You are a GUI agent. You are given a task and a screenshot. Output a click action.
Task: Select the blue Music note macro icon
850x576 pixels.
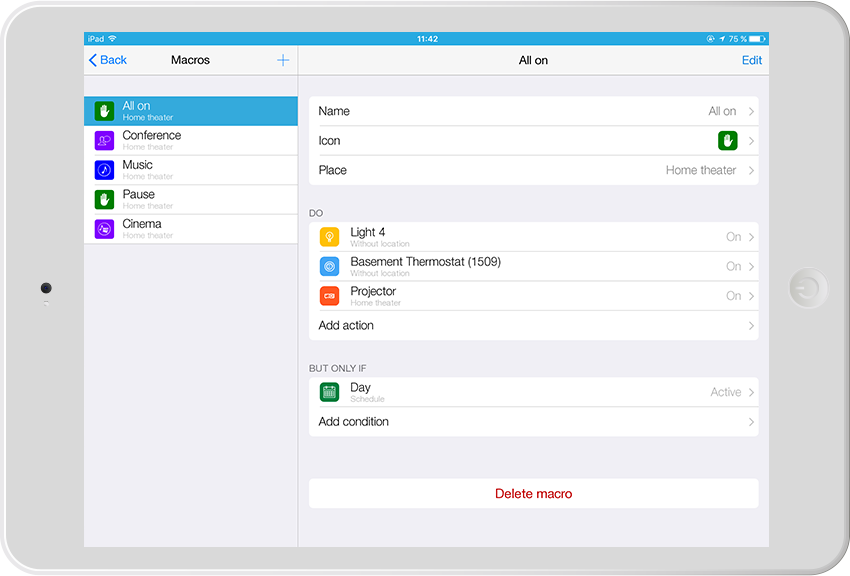(x=104, y=170)
